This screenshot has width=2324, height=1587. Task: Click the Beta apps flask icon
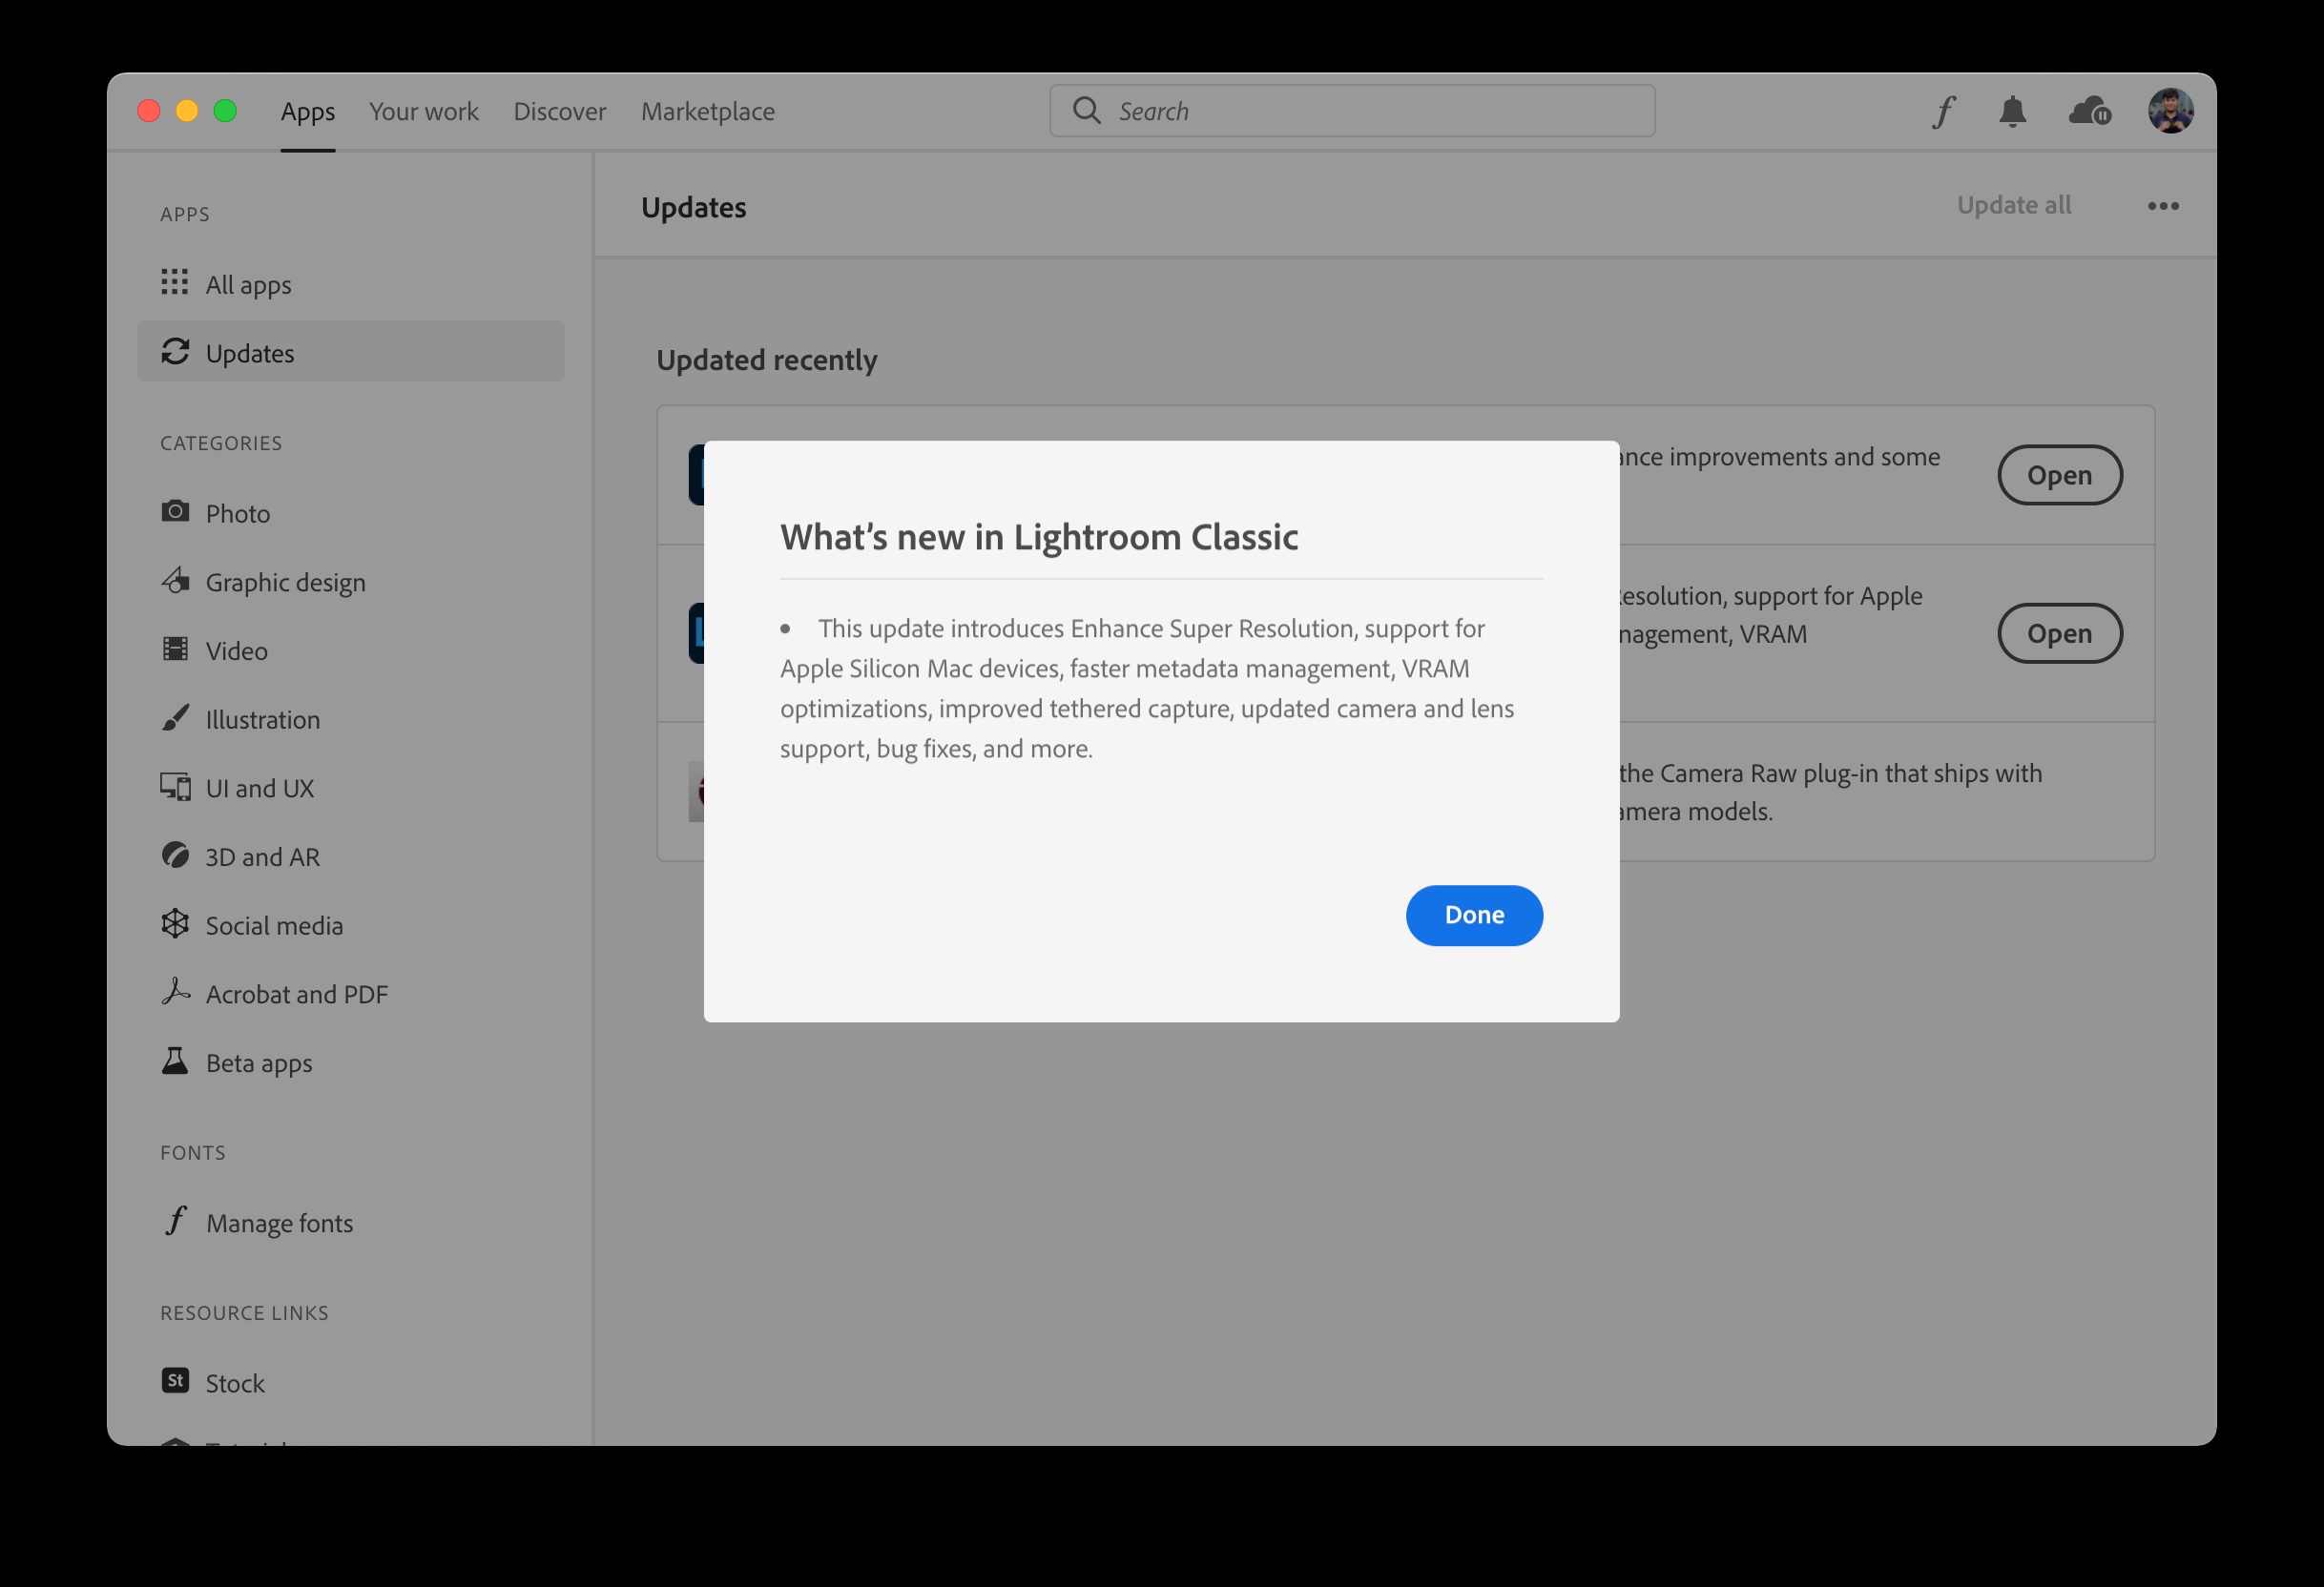[x=175, y=1062]
